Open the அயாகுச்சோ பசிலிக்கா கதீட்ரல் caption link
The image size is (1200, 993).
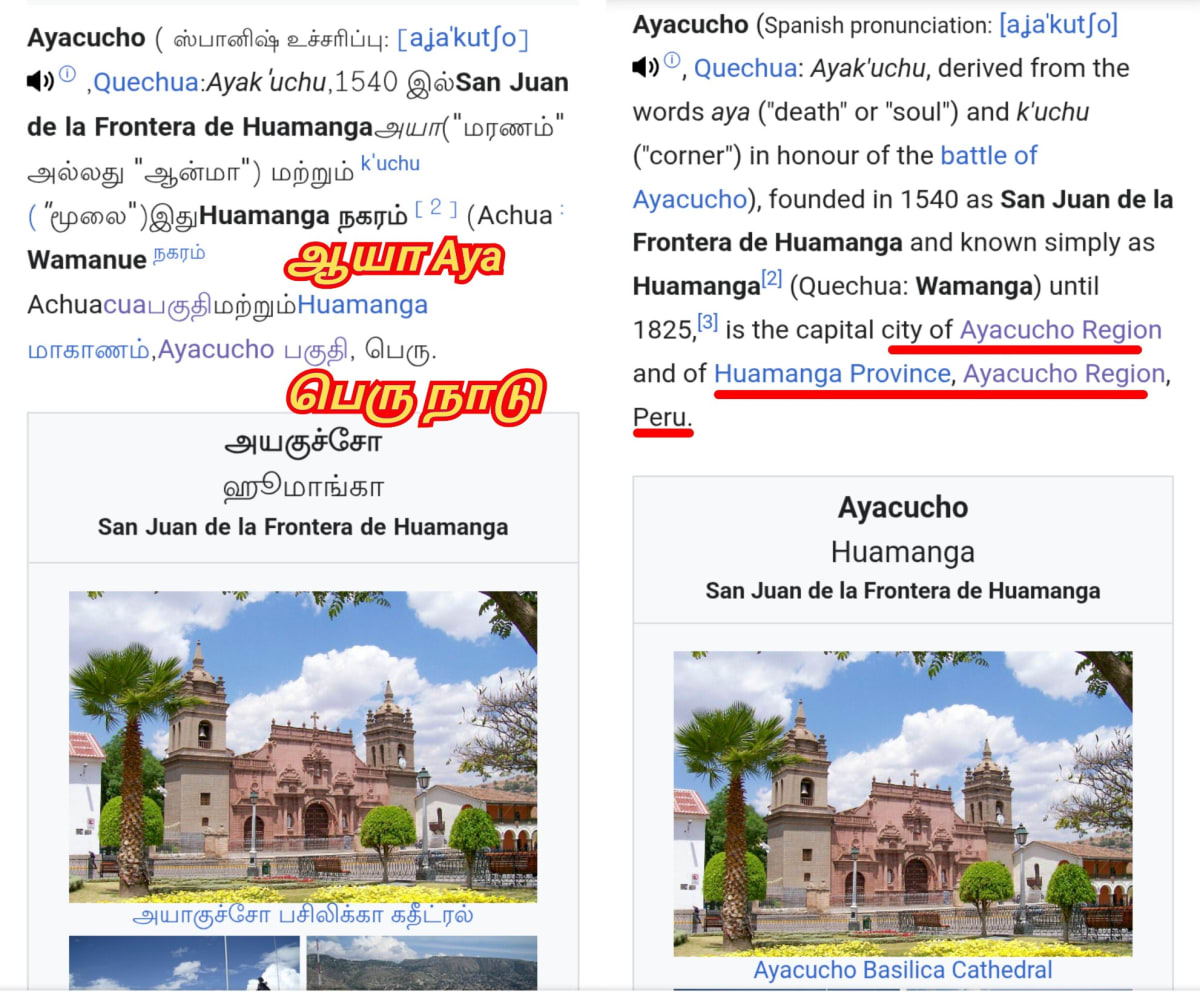(303, 916)
